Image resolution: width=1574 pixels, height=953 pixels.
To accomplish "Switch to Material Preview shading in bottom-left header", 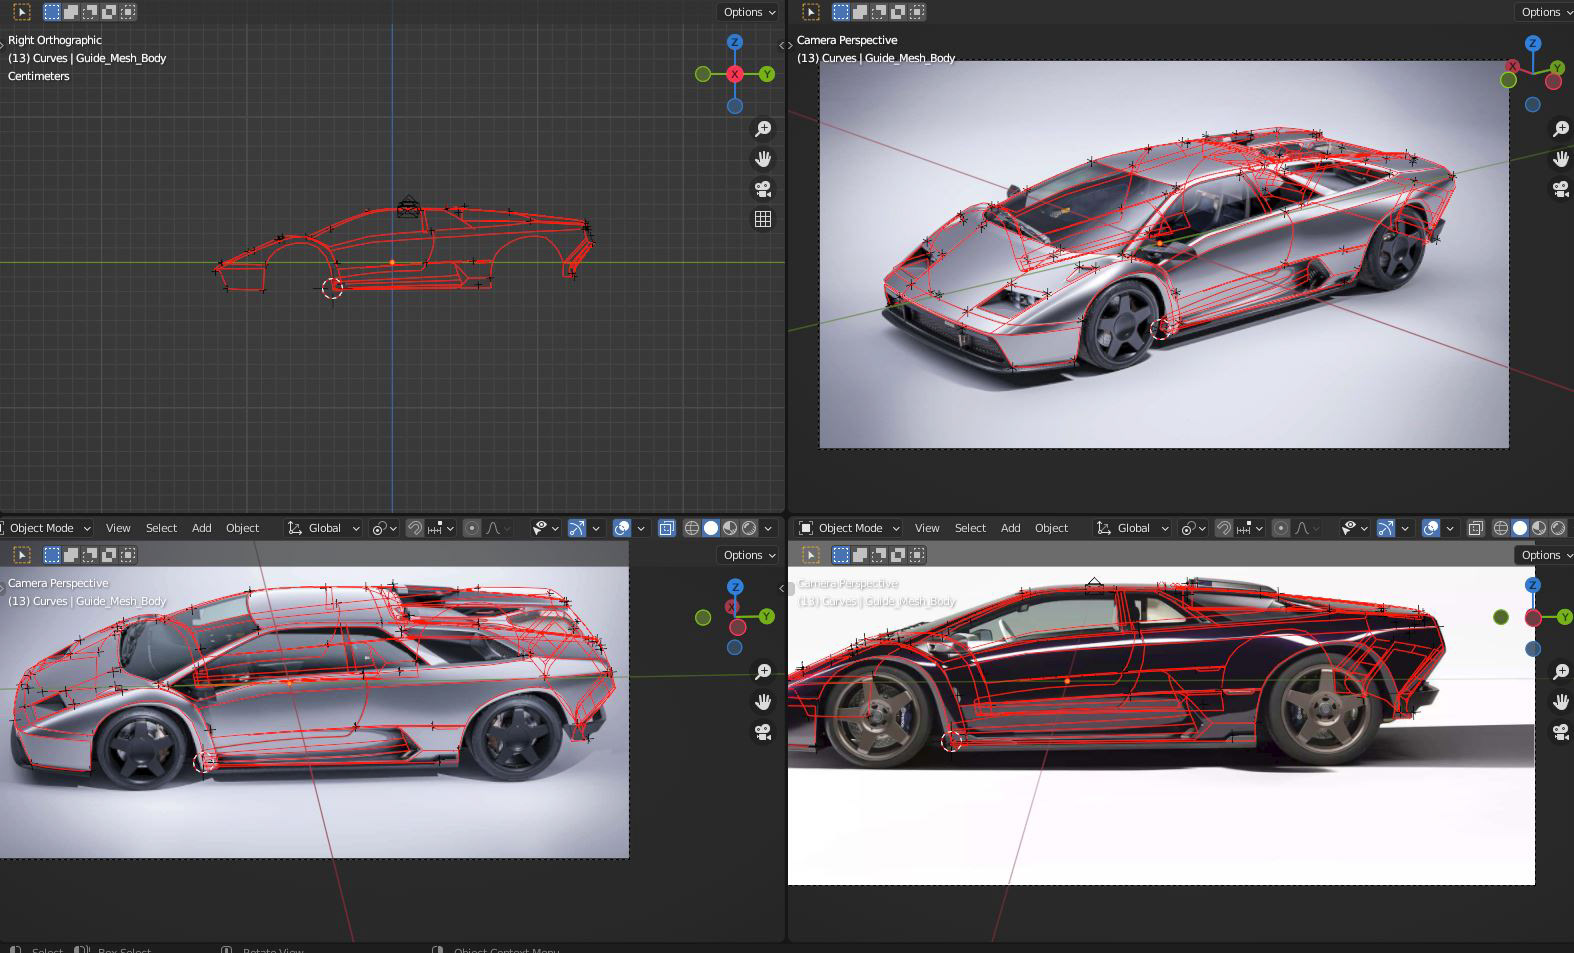I will [x=730, y=528].
